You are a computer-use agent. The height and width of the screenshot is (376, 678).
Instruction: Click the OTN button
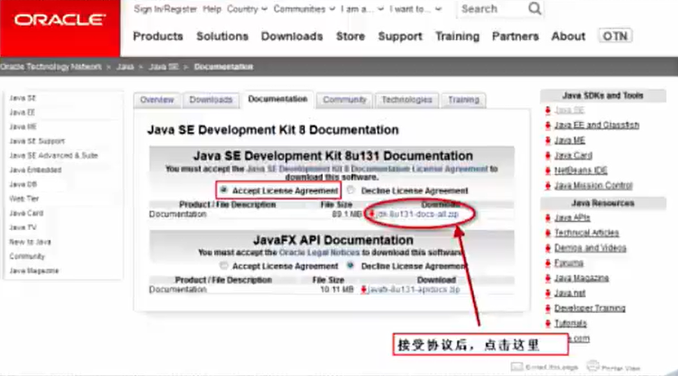(x=615, y=36)
